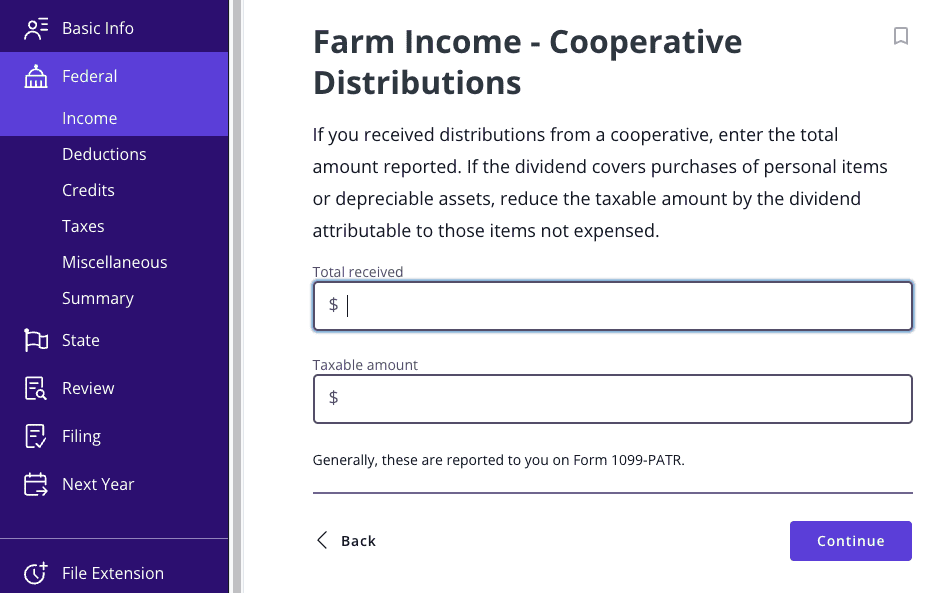Open the federal Summary page
Viewport: 952px width, 593px height.
coord(97,298)
